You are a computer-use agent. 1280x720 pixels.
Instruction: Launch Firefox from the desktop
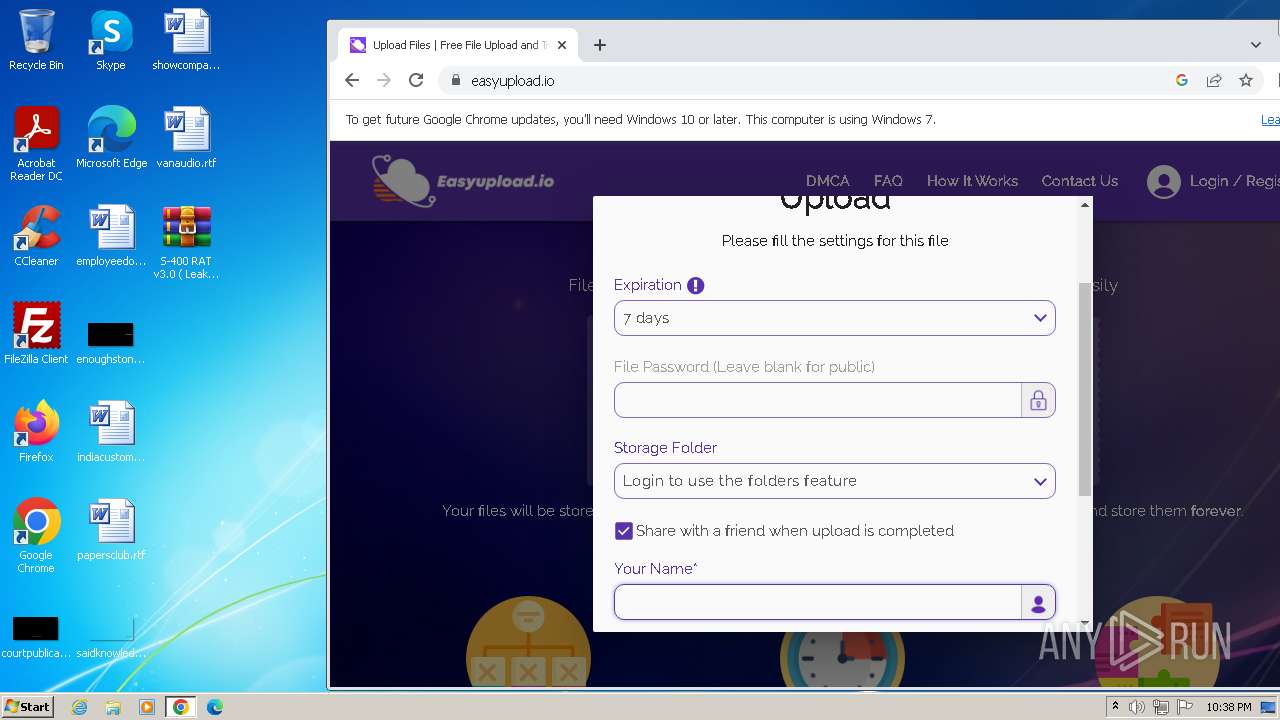tap(36, 431)
